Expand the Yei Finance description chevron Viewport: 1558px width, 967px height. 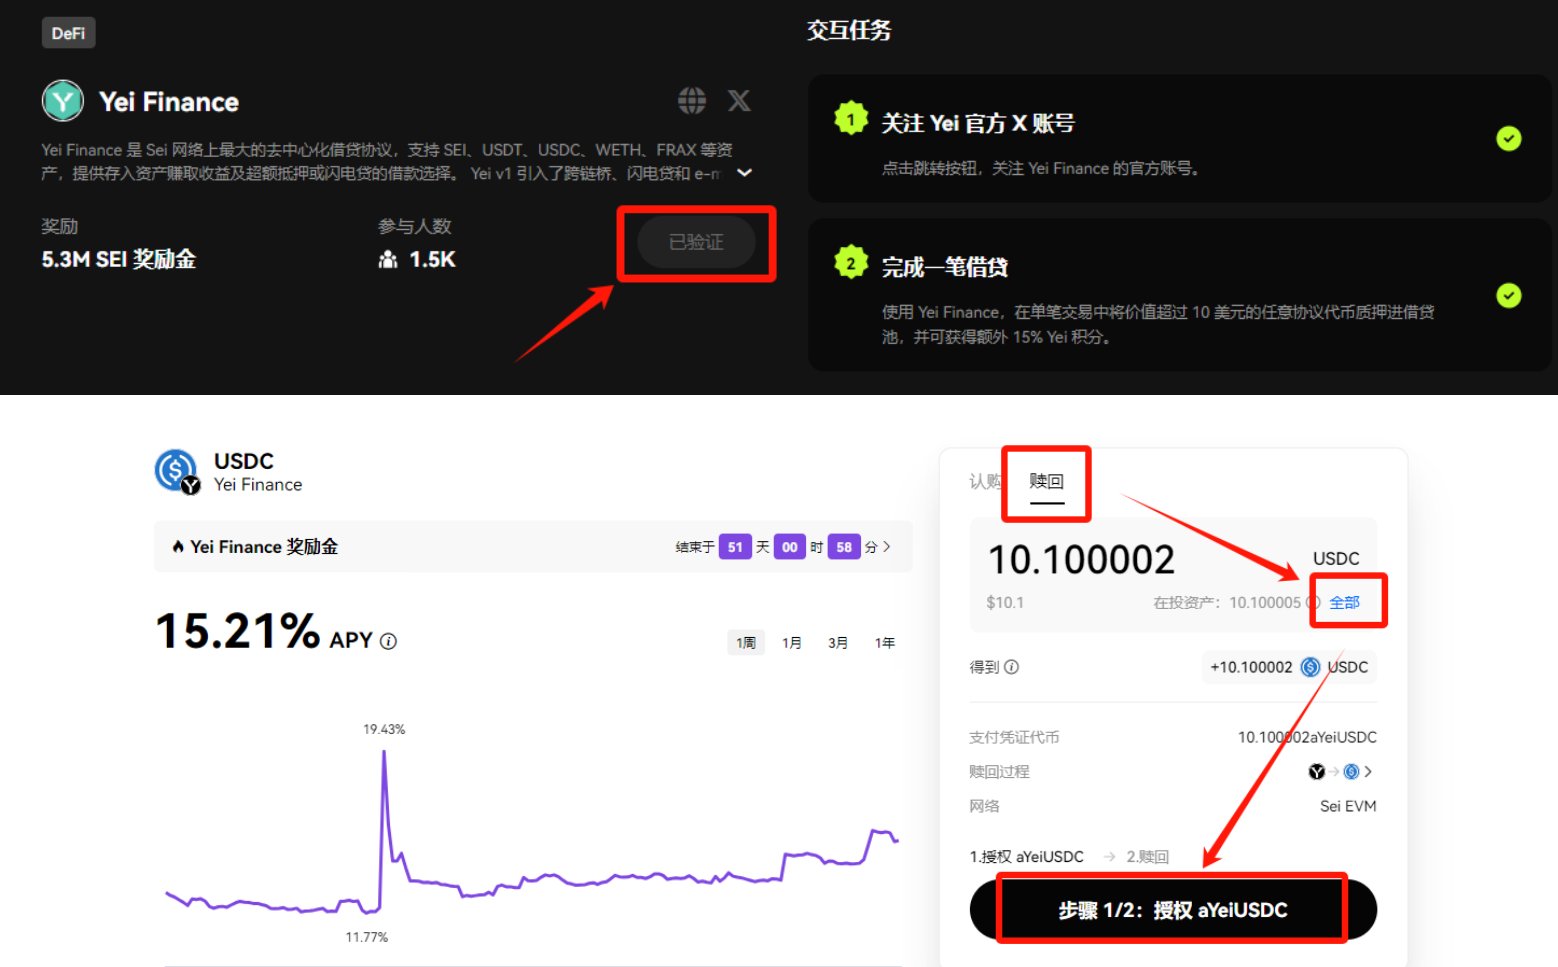(745, 173)
